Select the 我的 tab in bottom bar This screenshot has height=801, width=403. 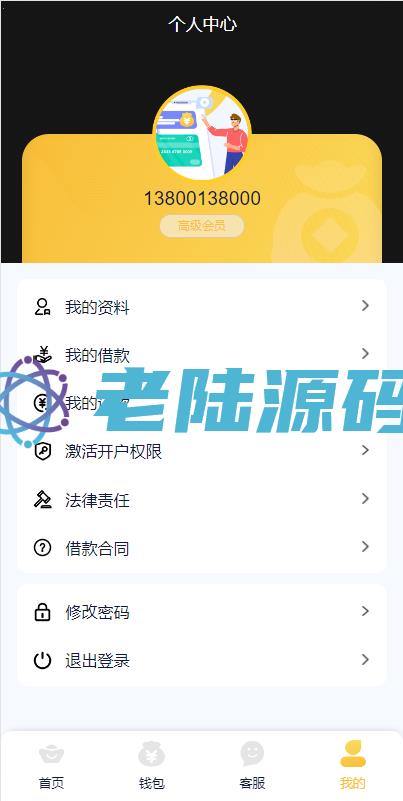pyautogui.click(x=353, y=766)
